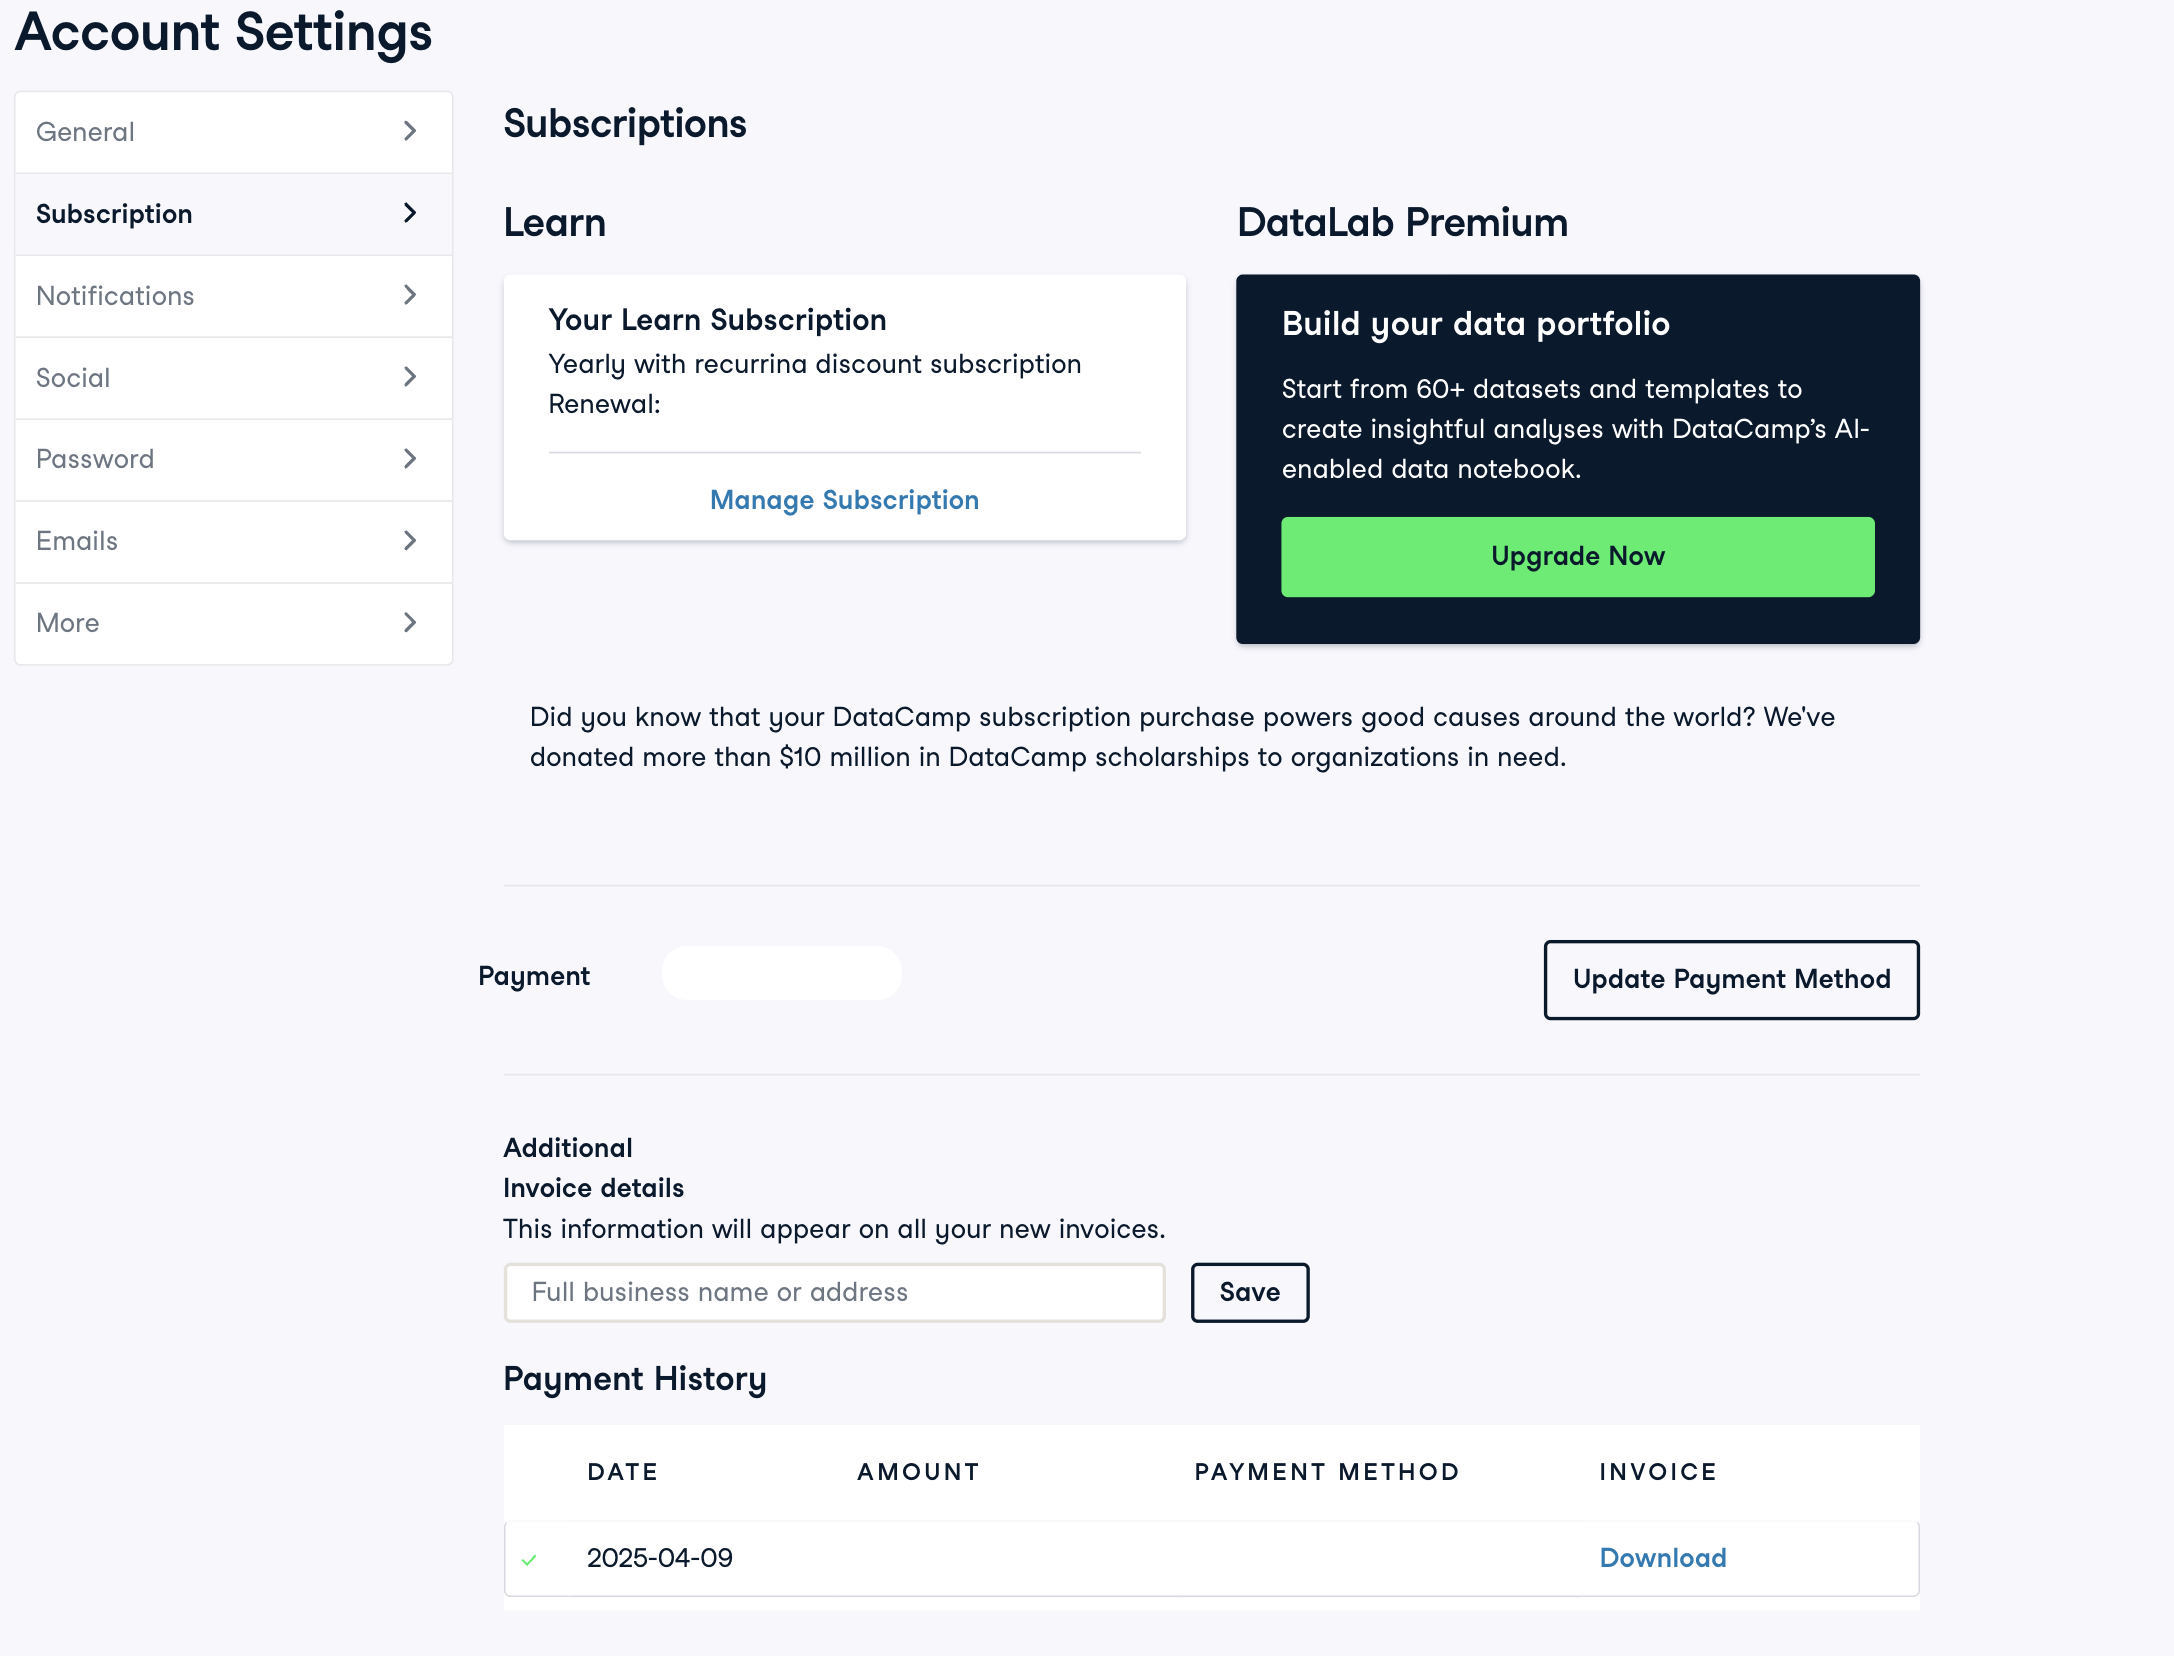Click the chevron next to Notifications
Viewport: 2174px width, 1656px height.
[x=410, y=295]
